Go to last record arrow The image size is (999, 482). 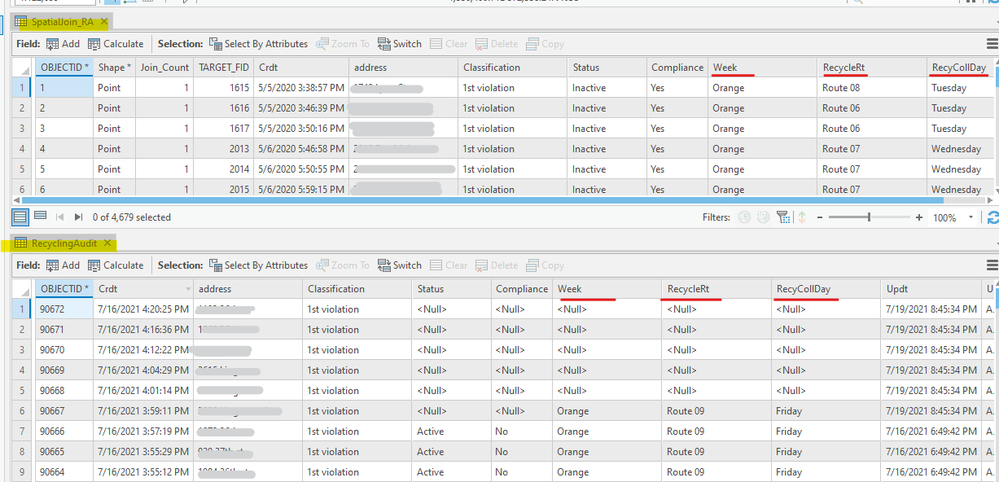78,217
